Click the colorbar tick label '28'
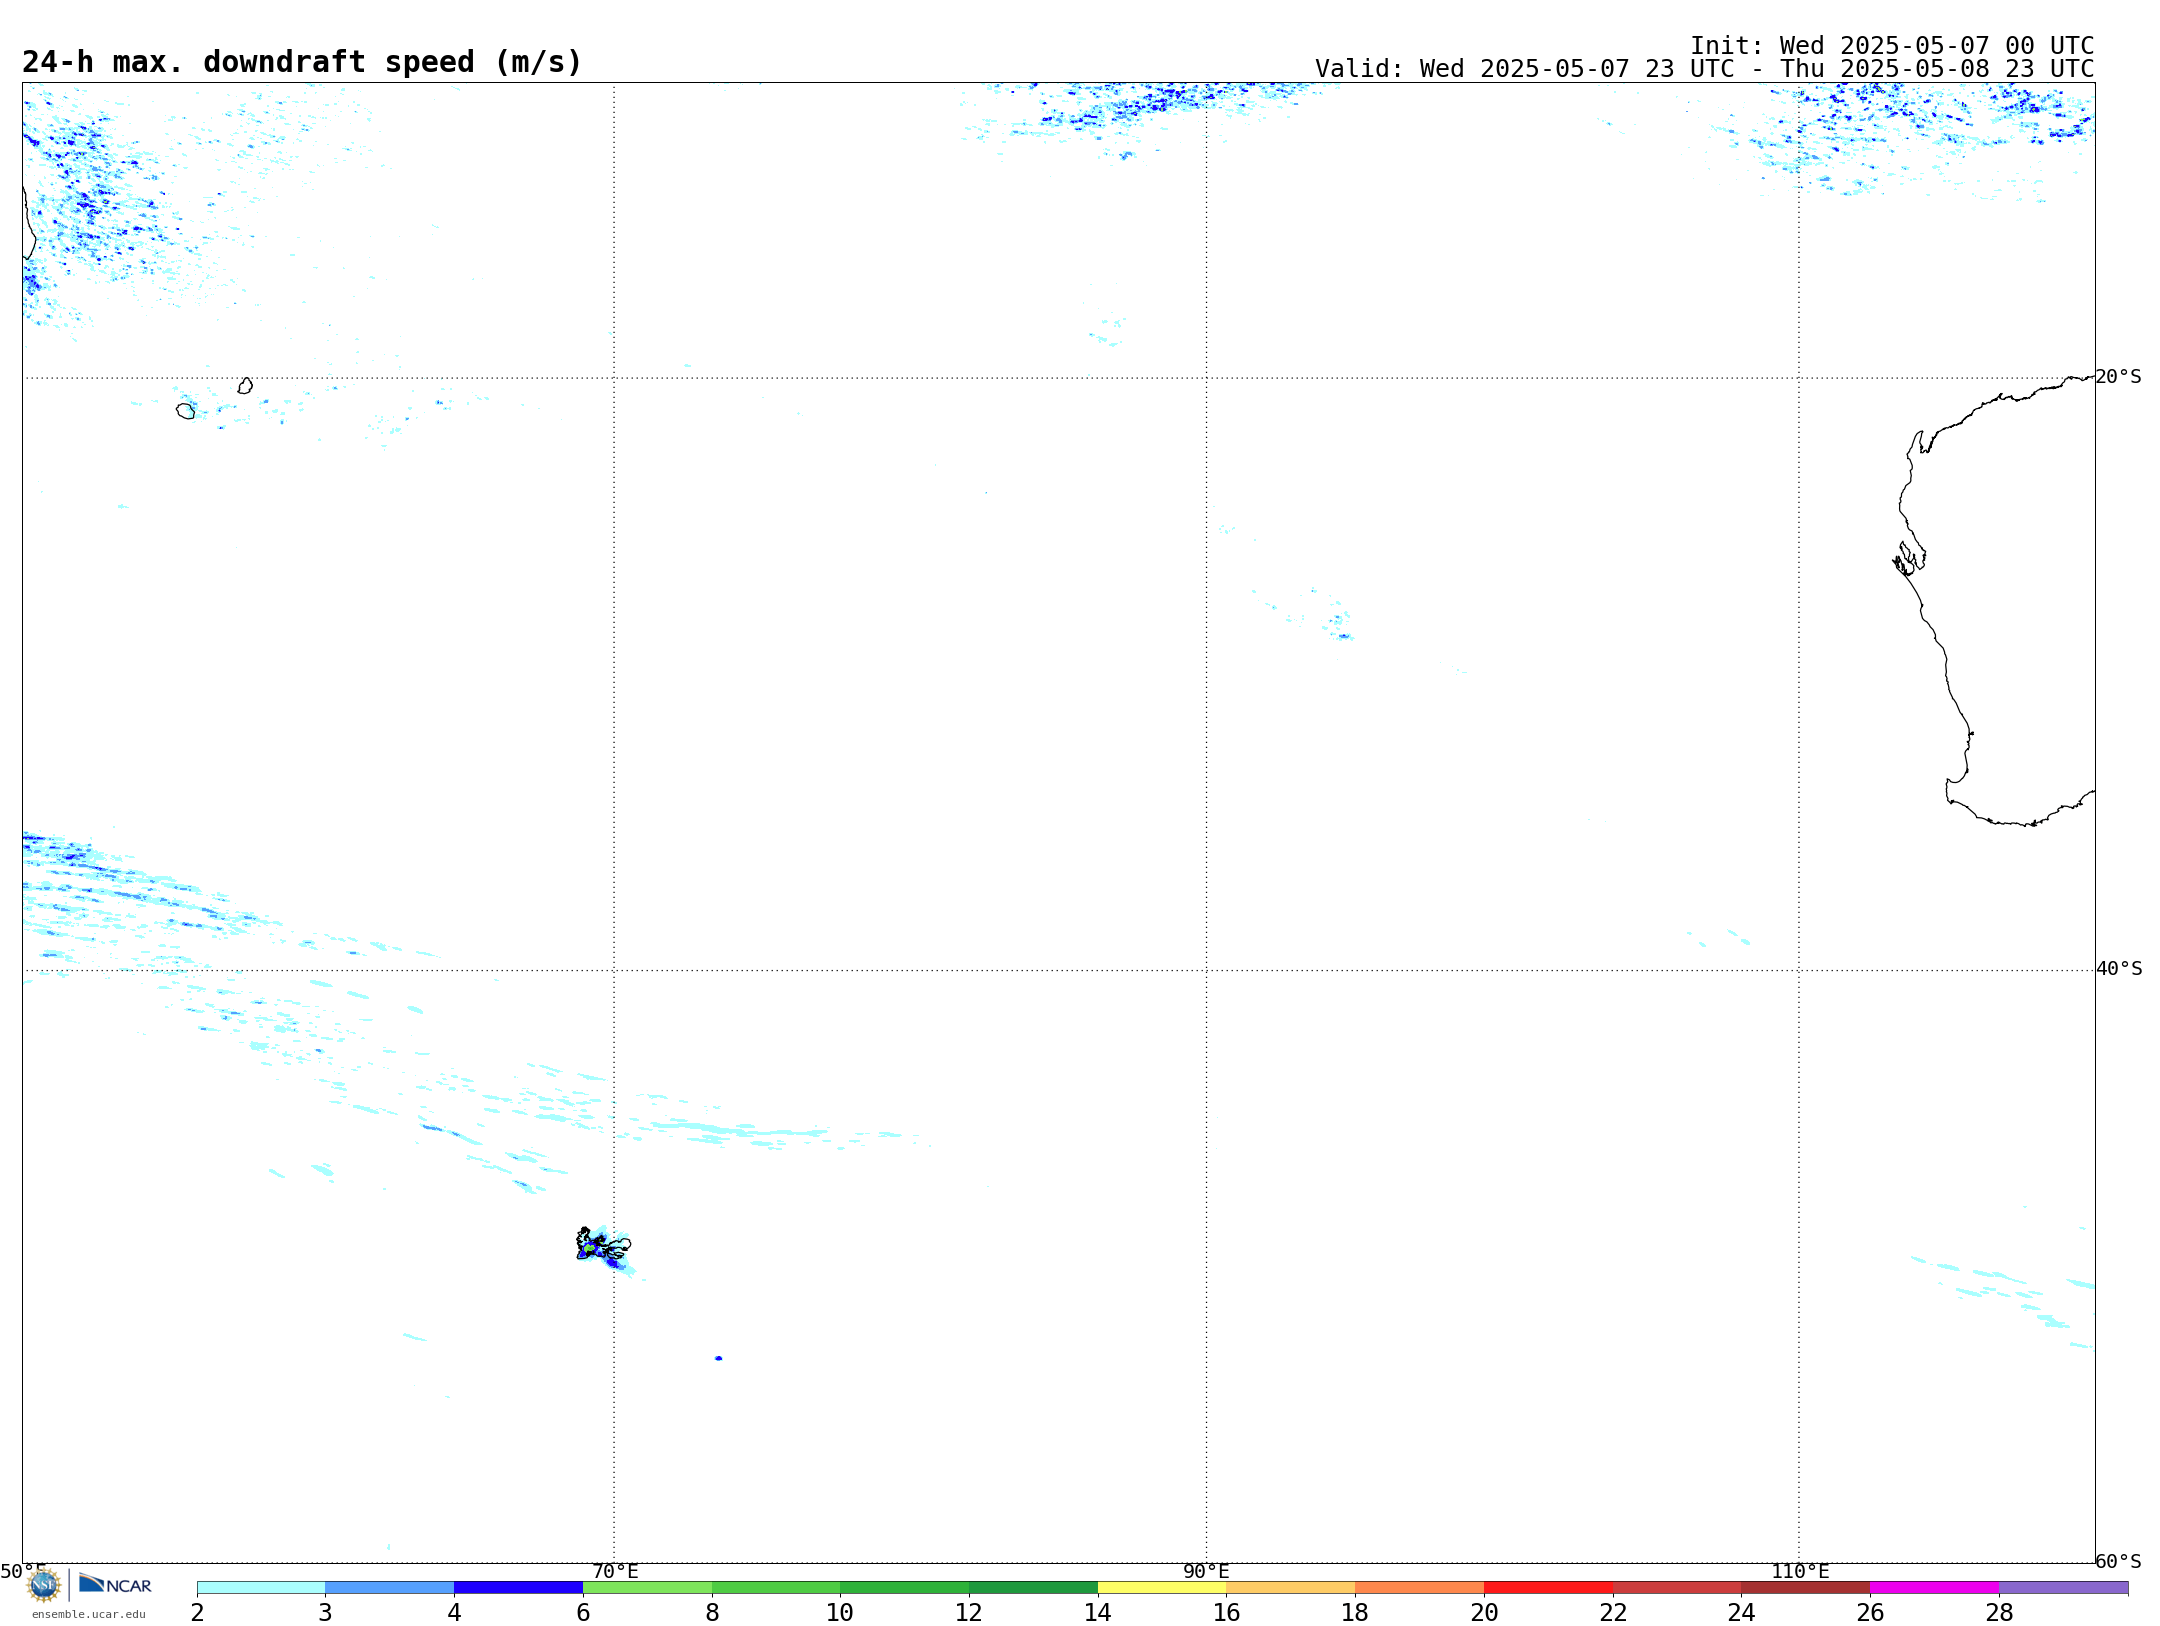 coord(1999,1613)
